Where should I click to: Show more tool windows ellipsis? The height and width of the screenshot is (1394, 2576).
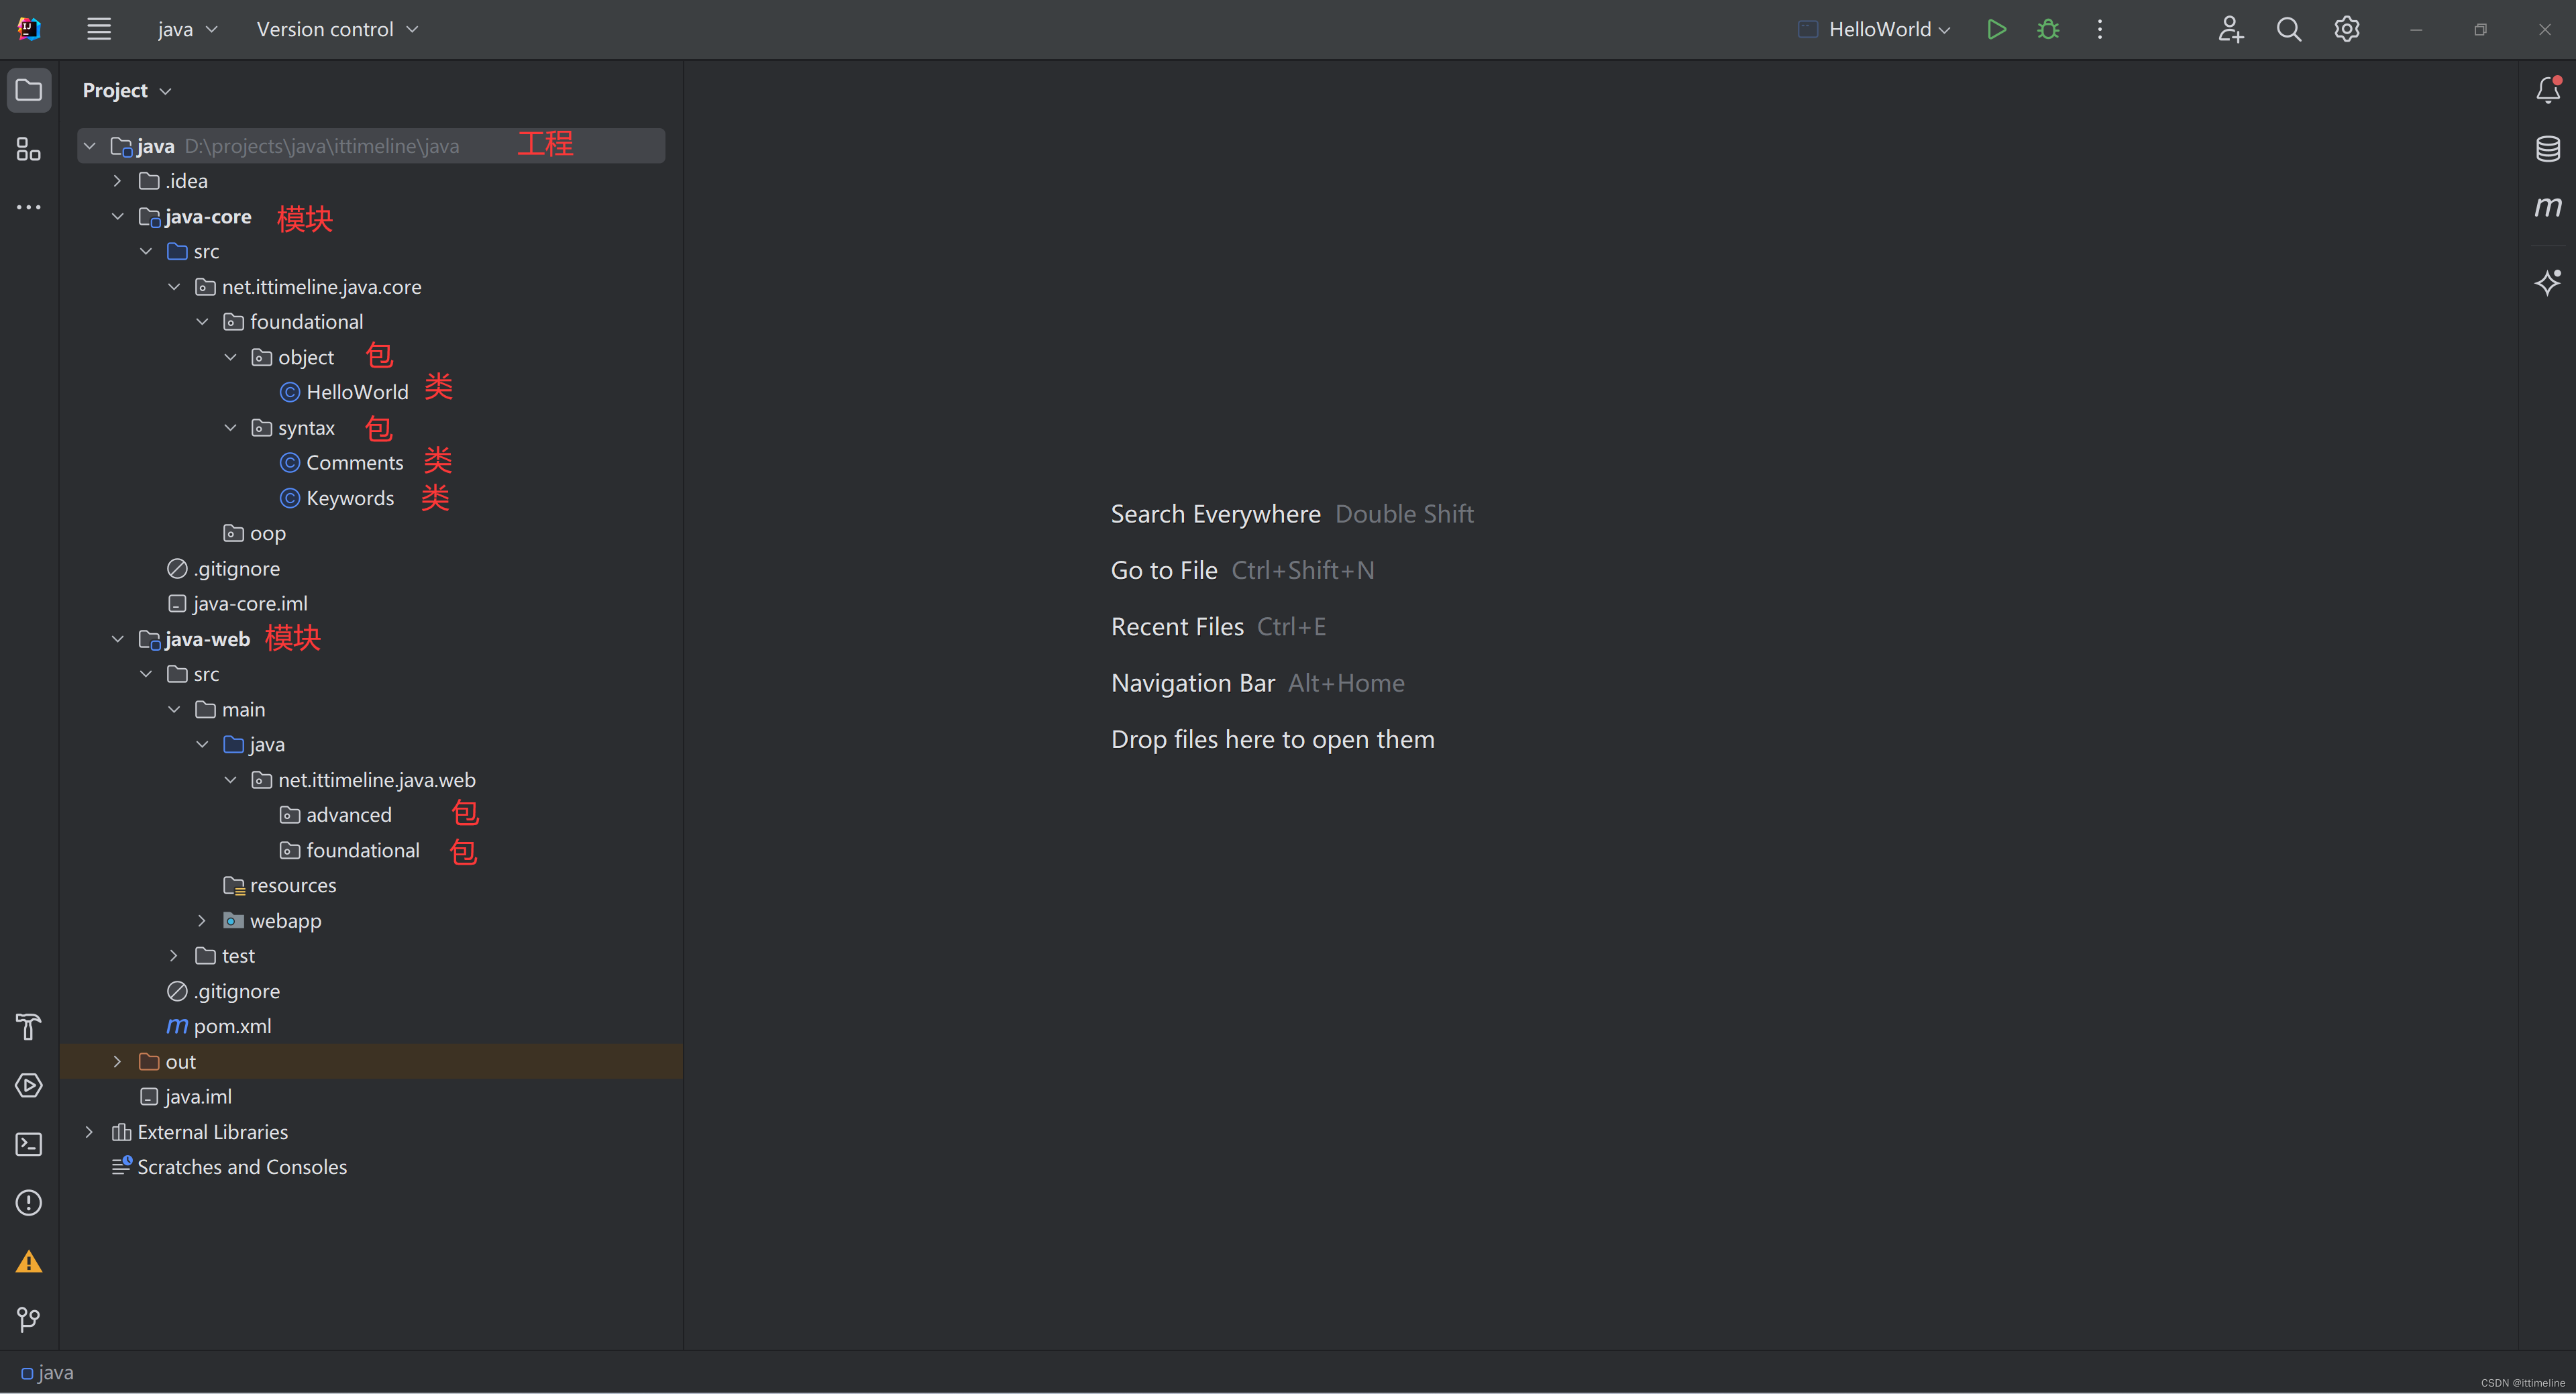pyautogui.click(x=29, y=207)
